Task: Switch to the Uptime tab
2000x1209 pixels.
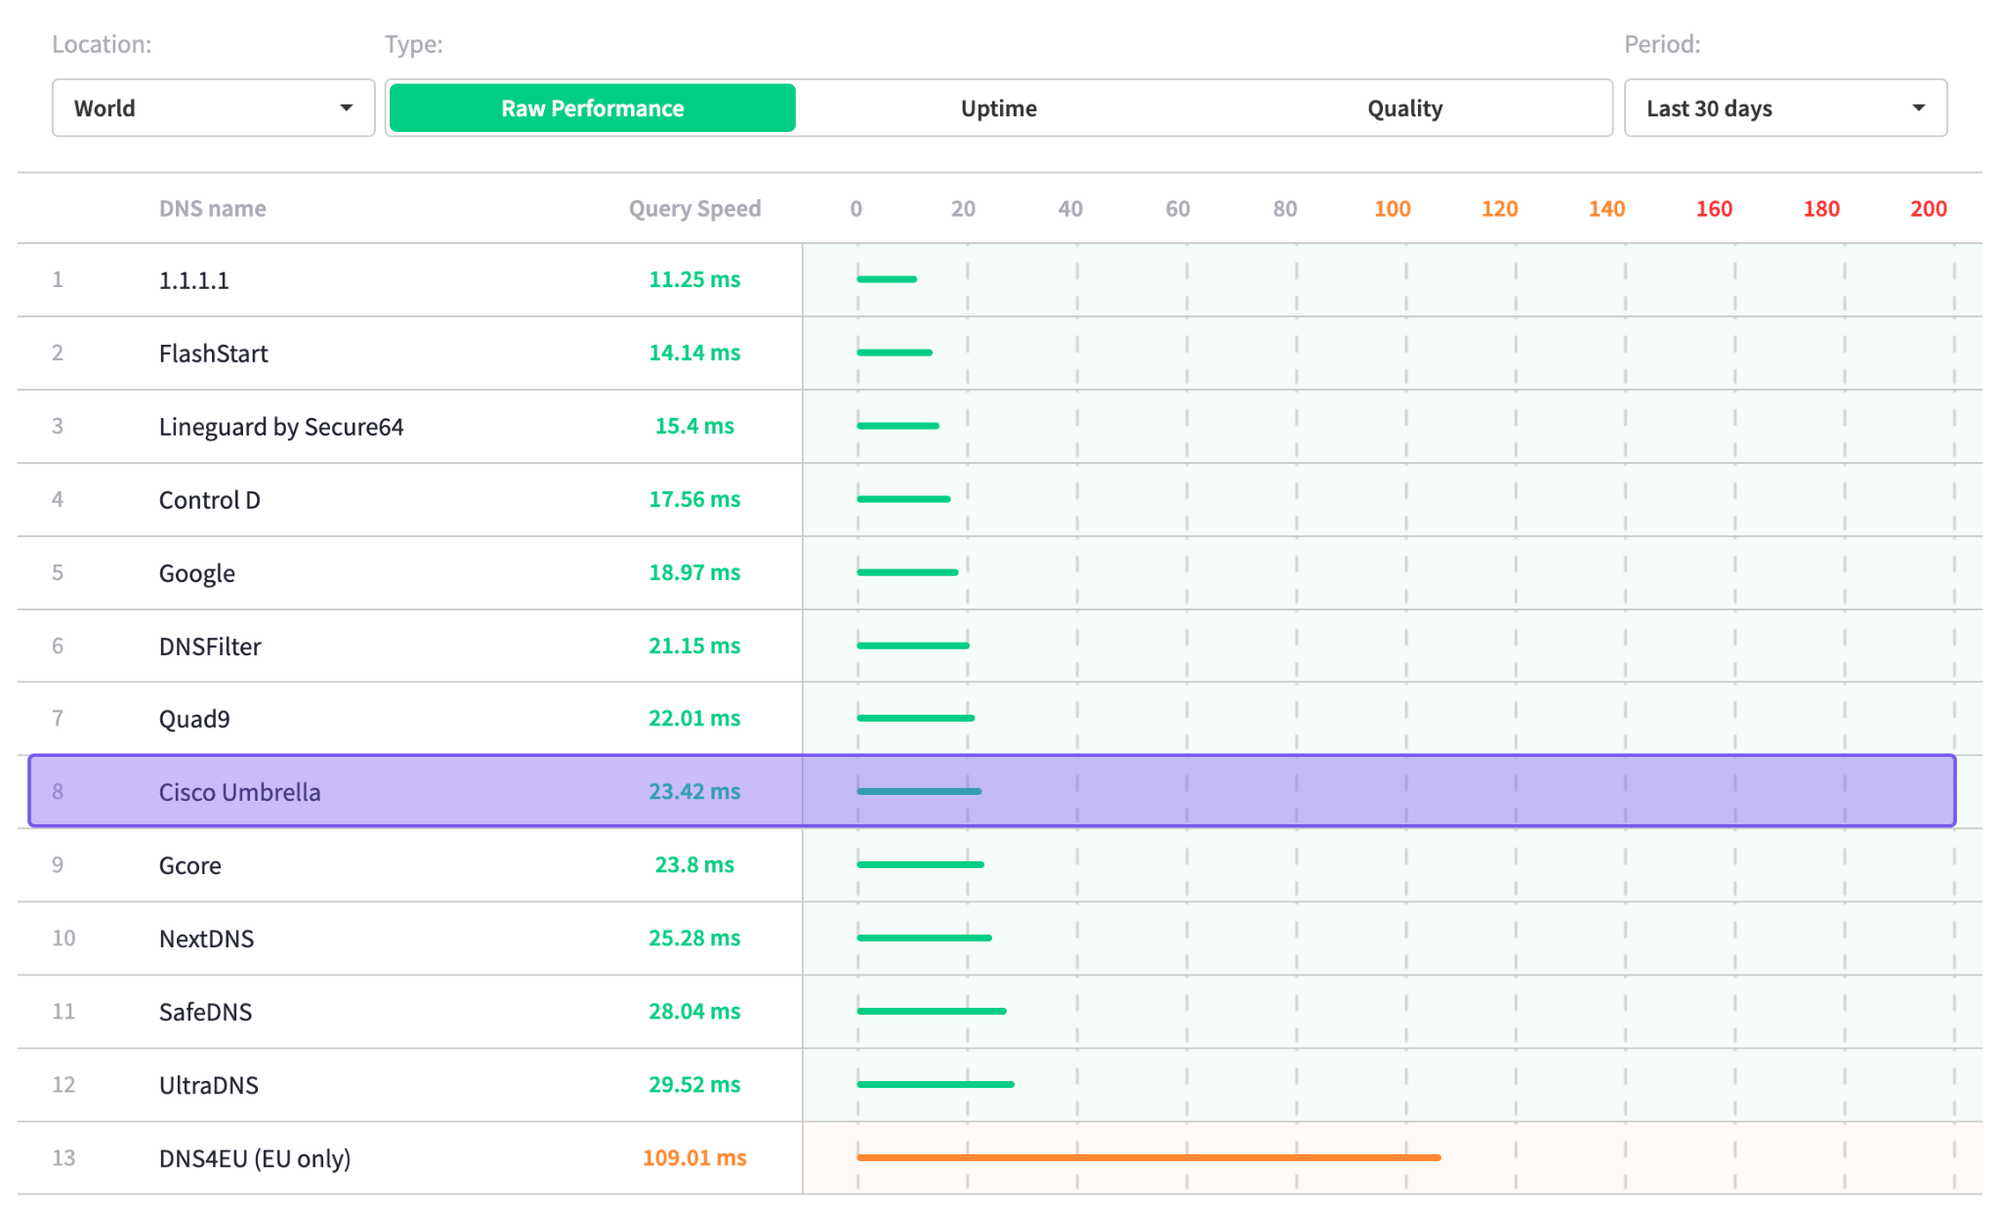Action: pos(998,108)
